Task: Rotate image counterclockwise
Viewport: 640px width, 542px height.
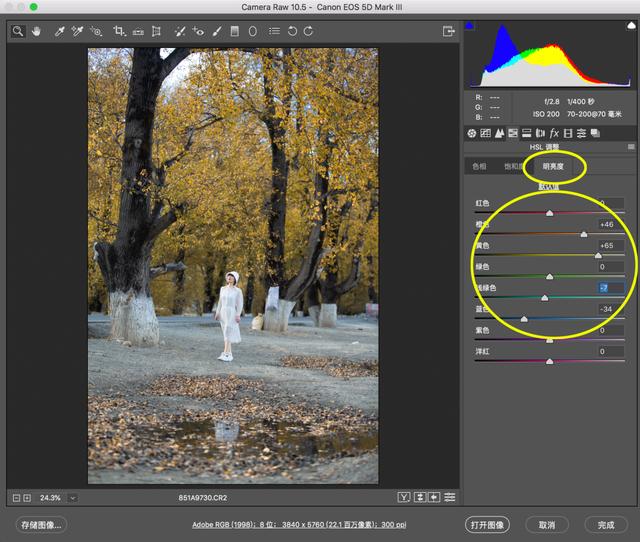Action: 292,31
